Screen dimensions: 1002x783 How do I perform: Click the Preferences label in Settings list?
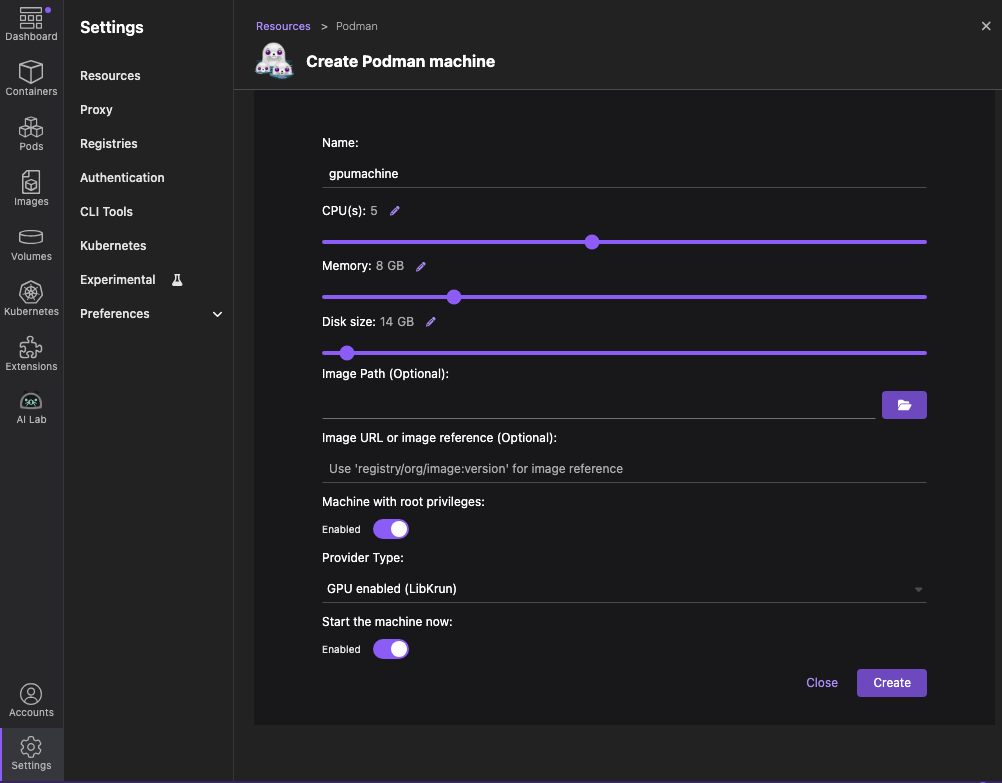114,314
